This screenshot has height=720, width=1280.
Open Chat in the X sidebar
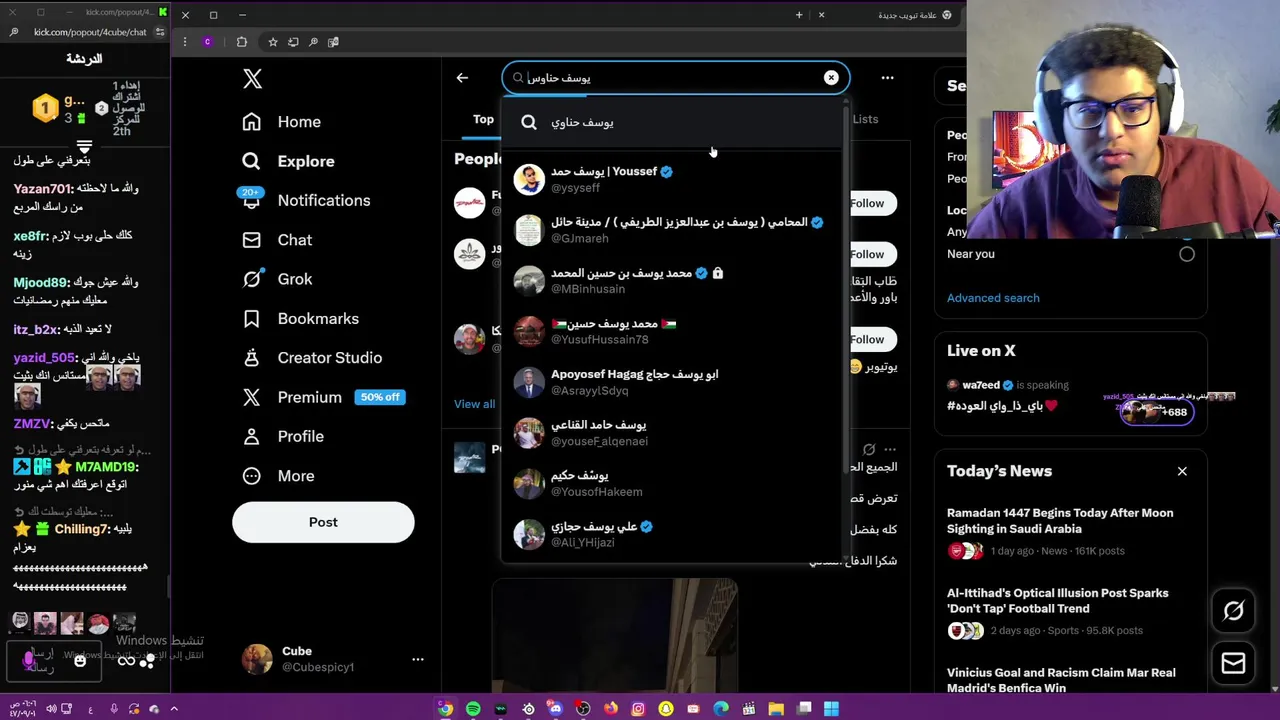tap(277, 240)
